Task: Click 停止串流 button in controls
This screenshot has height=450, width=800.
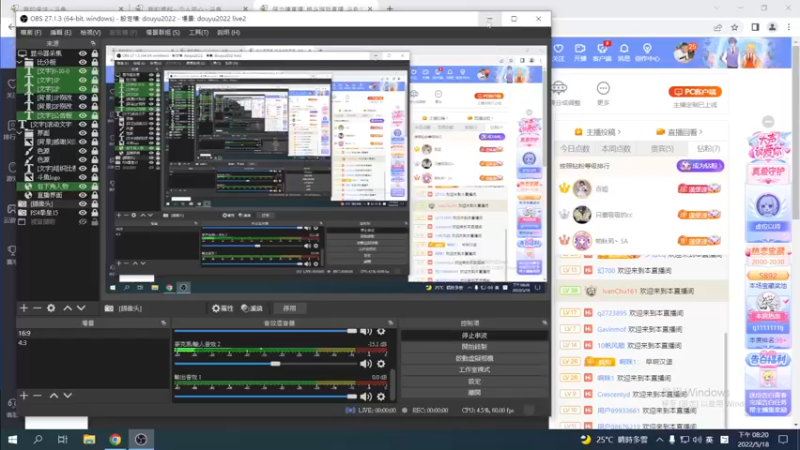Action: pyautogui.click(x=474, y=335)
